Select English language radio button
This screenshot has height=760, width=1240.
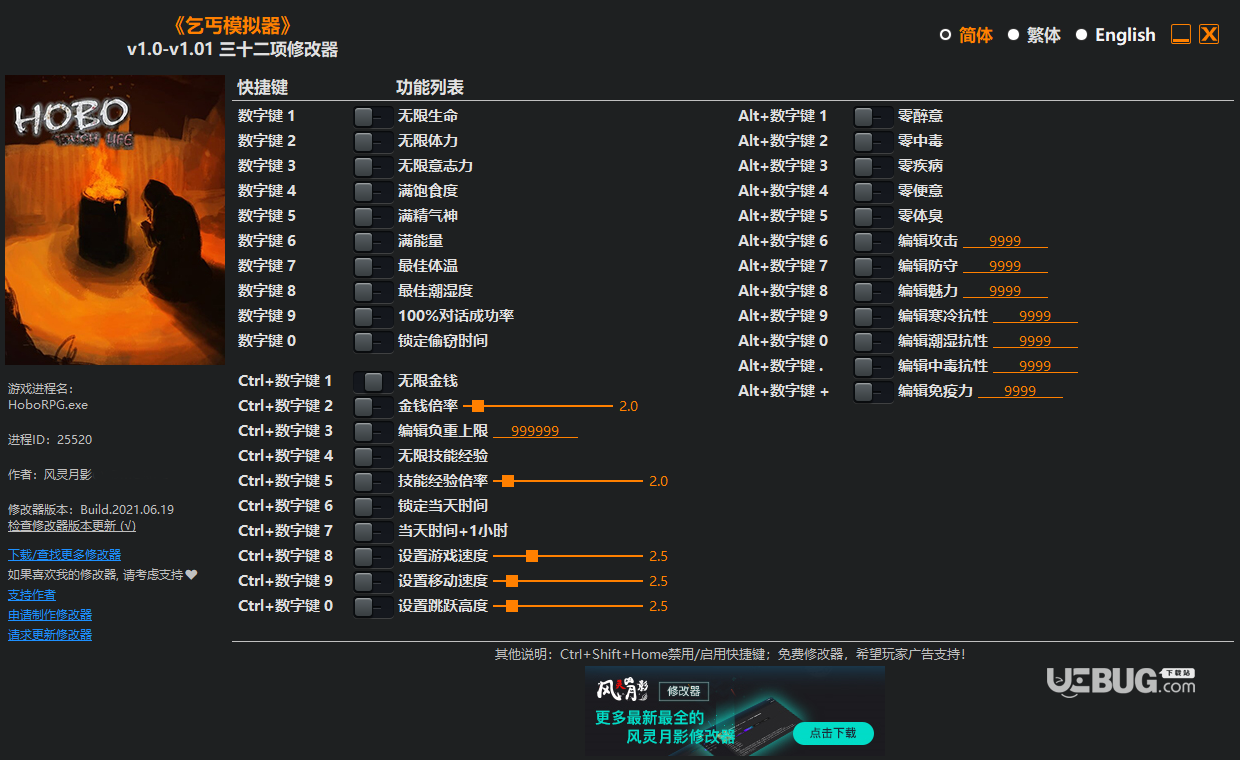[x=1081, y=35]
